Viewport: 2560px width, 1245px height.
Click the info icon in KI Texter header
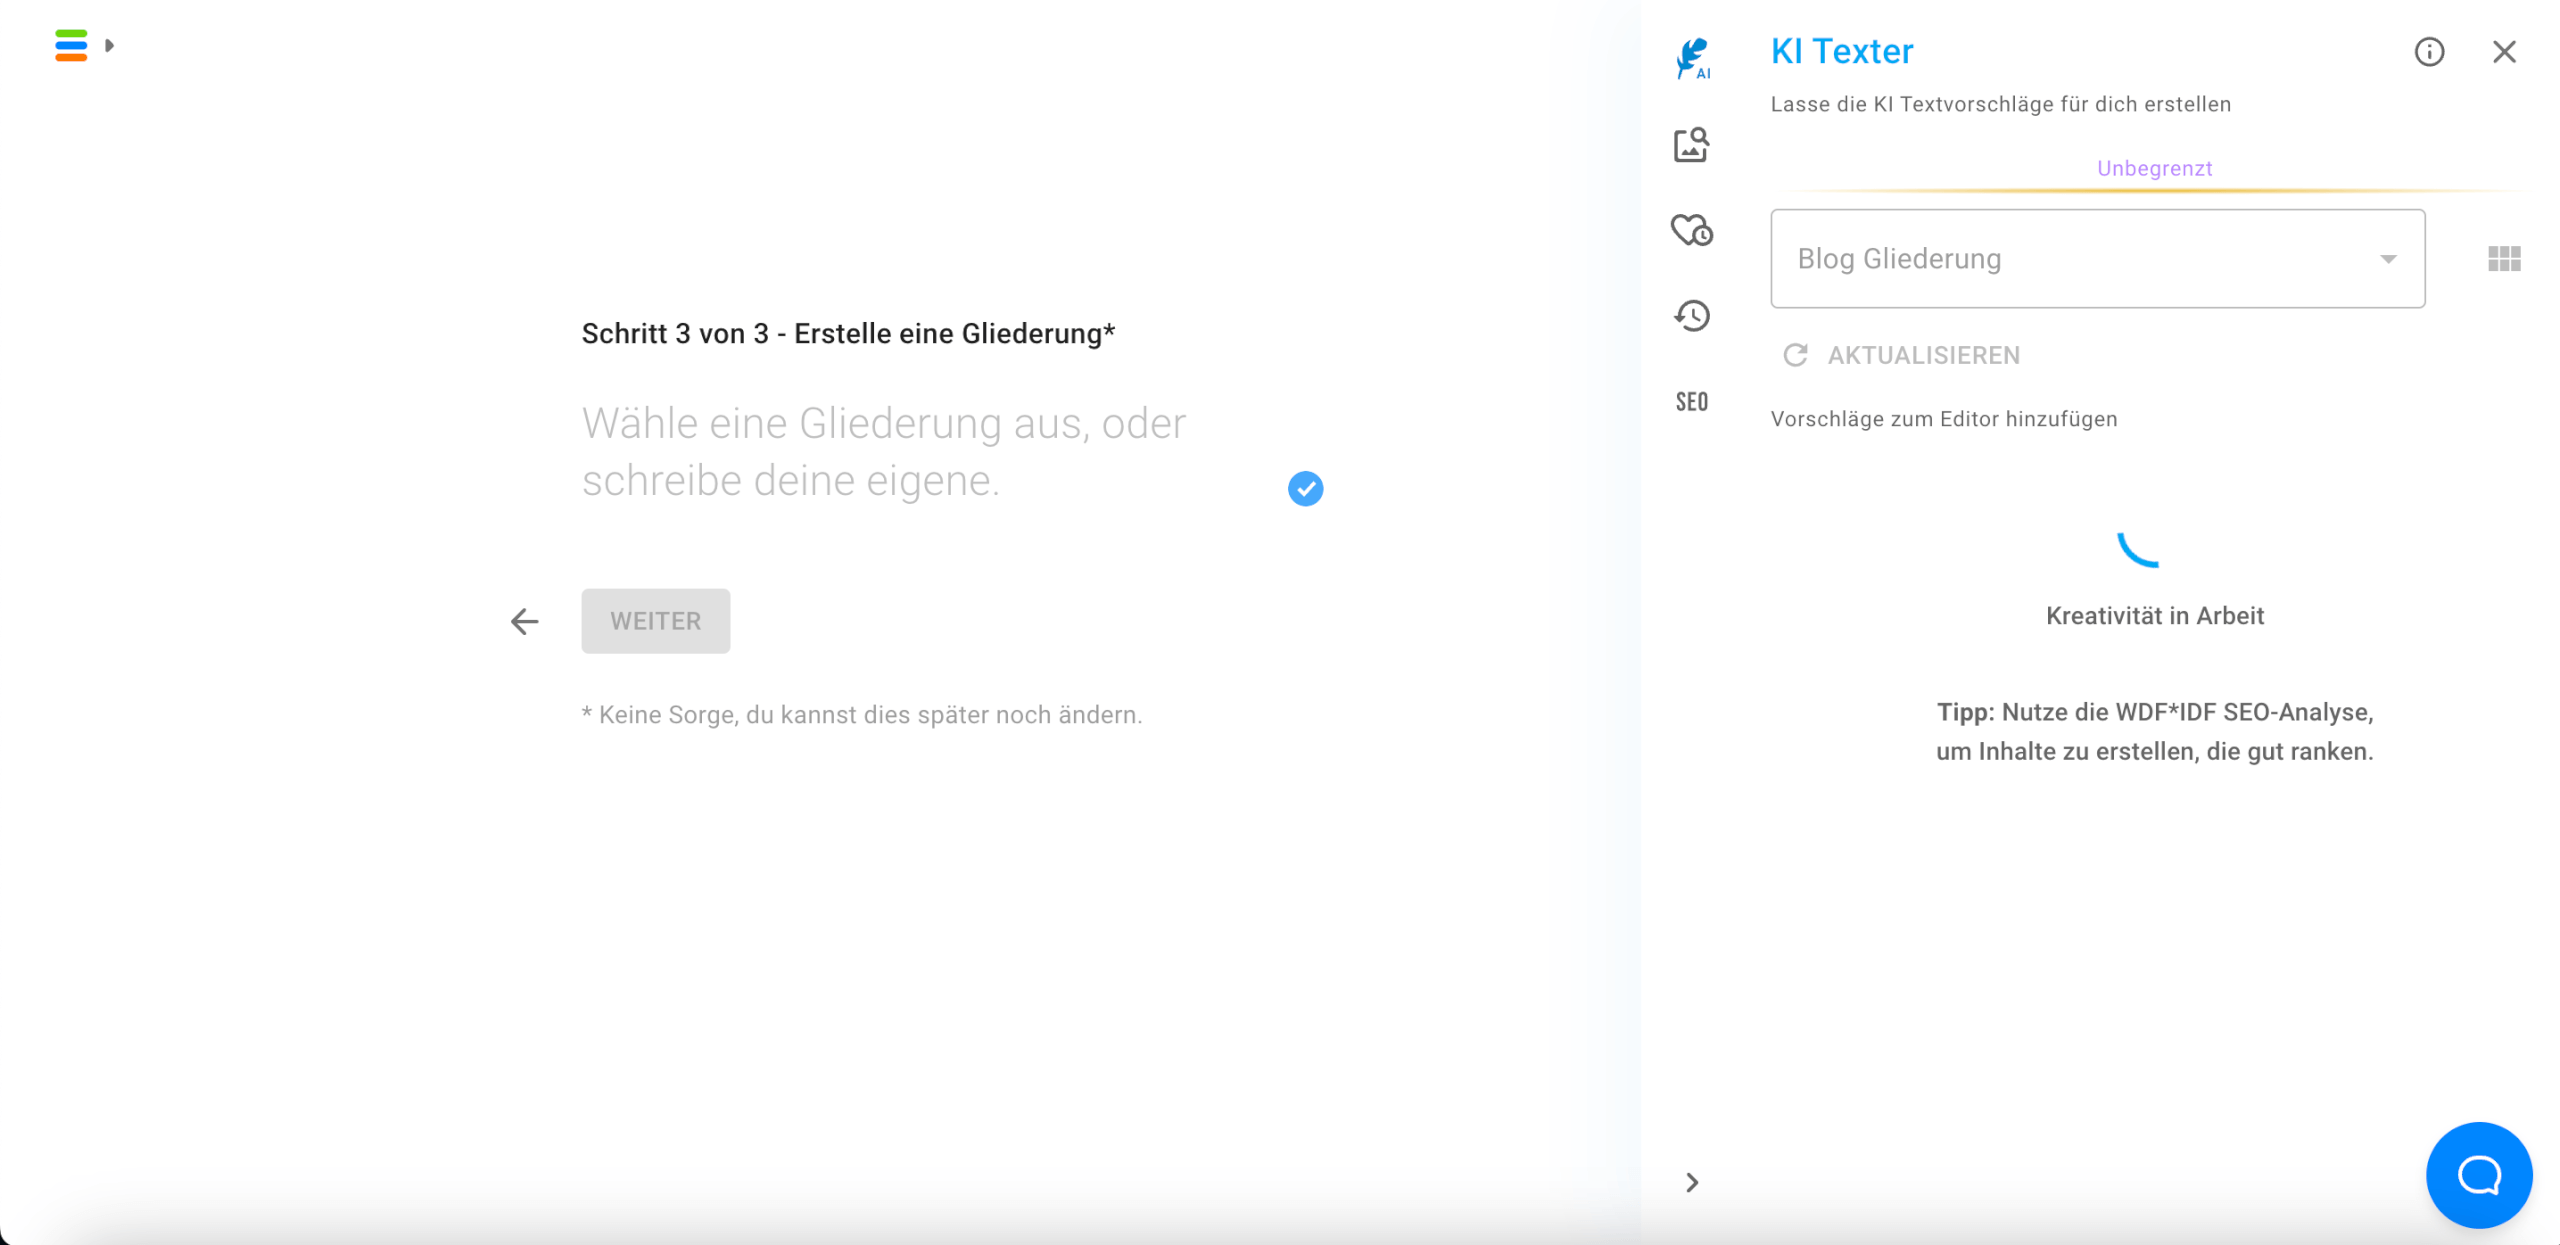tap(2429, 52)
